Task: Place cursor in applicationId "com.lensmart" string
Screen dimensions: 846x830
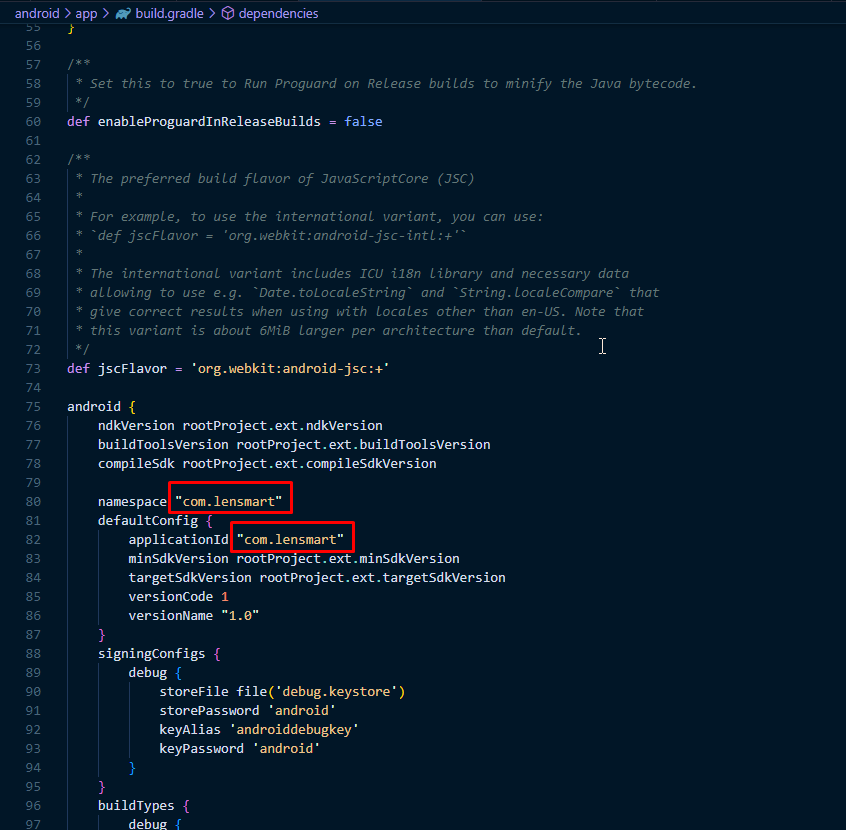Action: pos(293,540)
